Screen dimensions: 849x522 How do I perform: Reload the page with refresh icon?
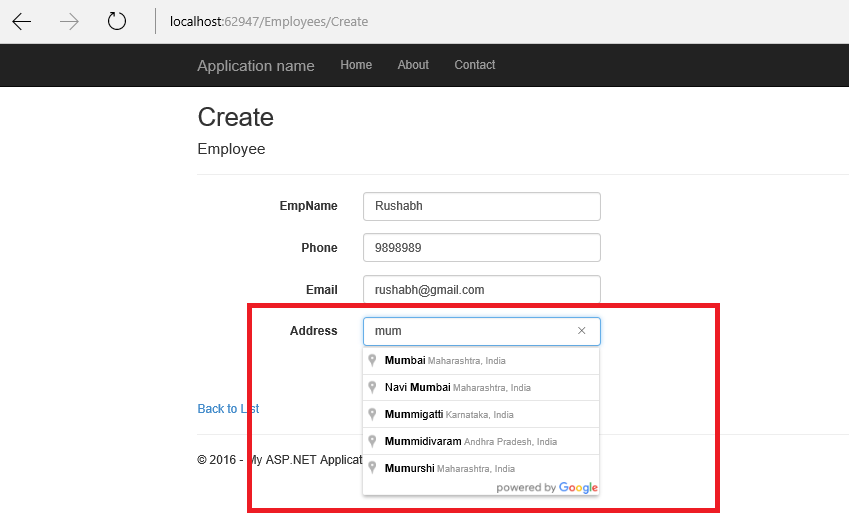pyautogui.click(x=117, y=22)
